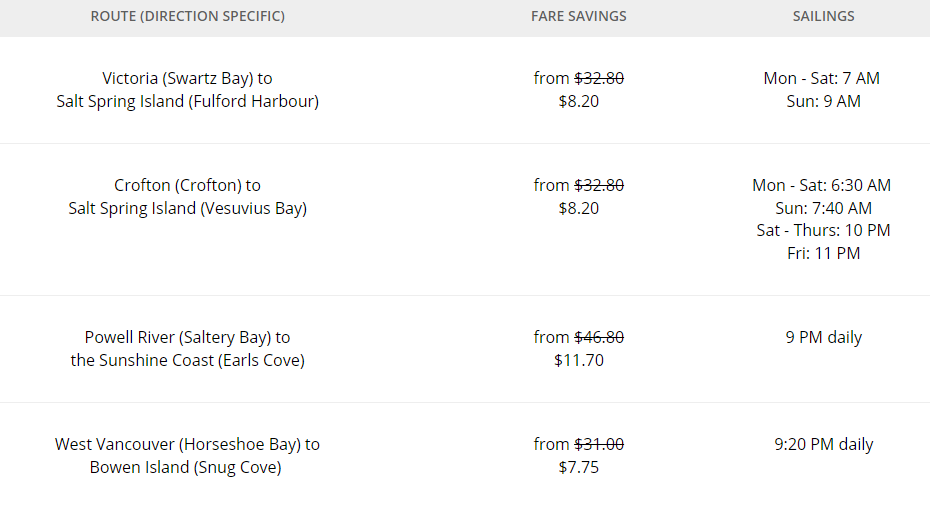Click Mon - Sat: 6:30 AM sailing
Viewport: 930px width, 508px height.
coord(821,185)
